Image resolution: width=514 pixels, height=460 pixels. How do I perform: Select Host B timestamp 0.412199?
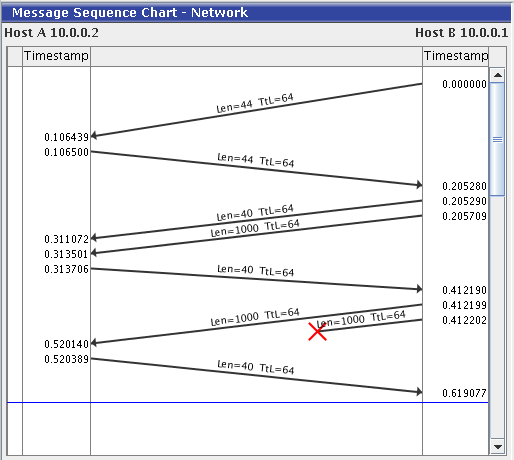click(464, 305)
